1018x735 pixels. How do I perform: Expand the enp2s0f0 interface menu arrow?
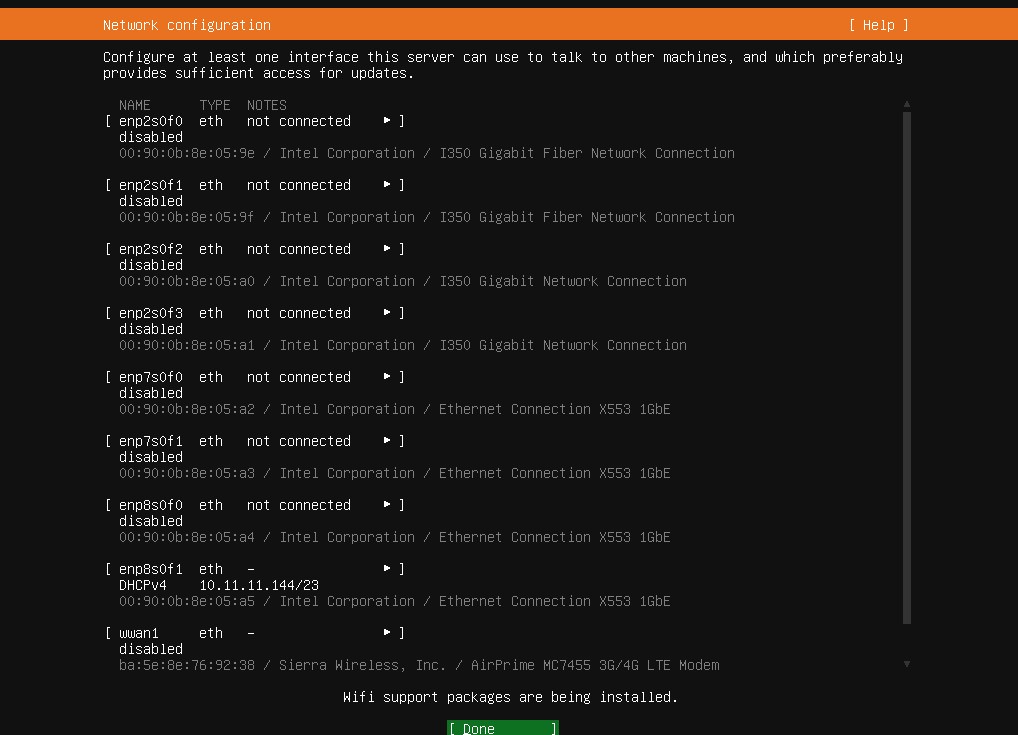(x=387, y=121)
